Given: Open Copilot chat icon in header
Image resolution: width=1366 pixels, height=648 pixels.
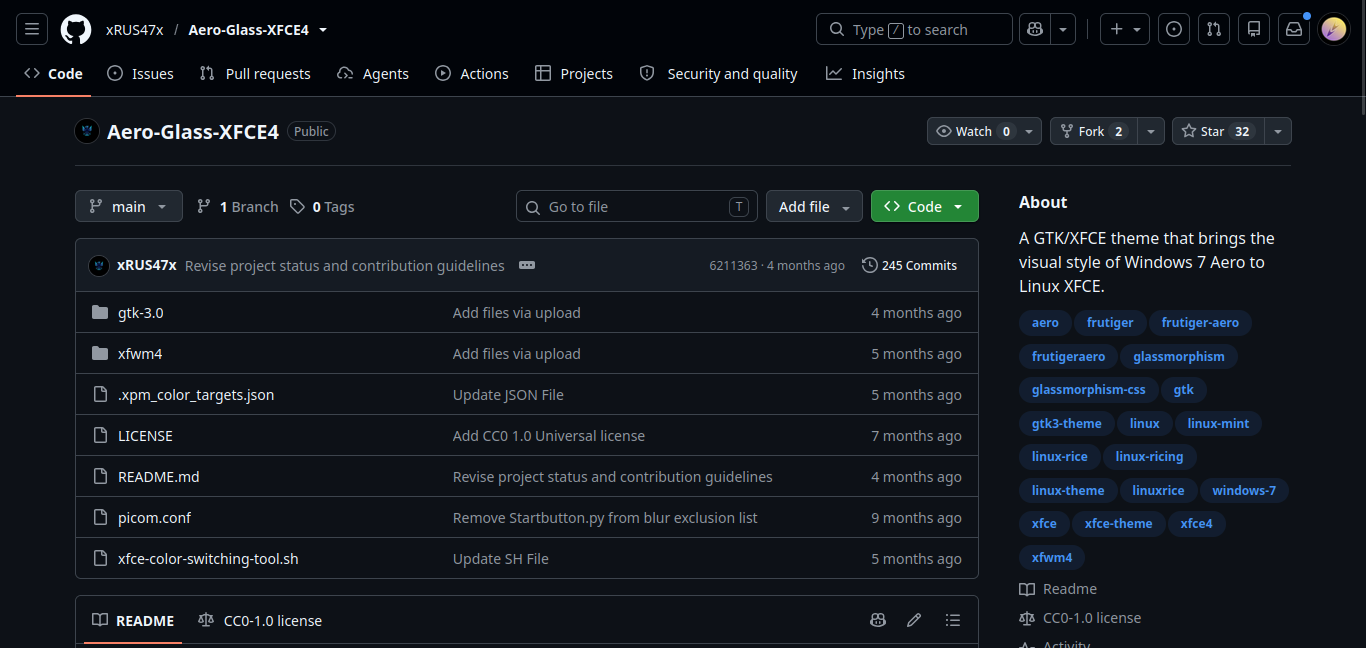Looking at the screenshot, I should tap(1034, 30).
